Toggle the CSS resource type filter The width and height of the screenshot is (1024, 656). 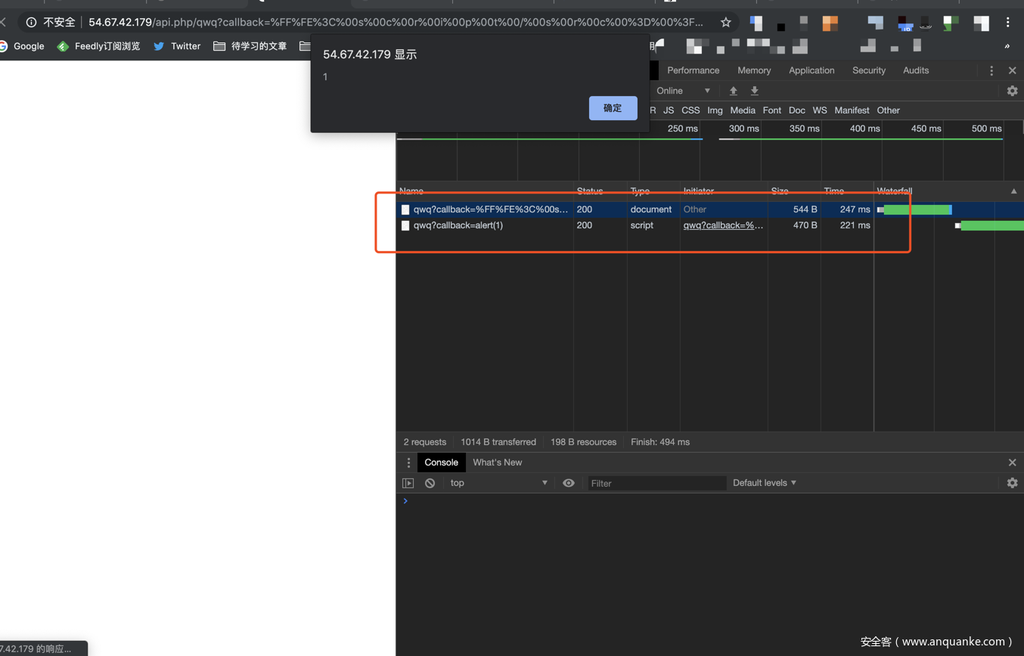pos(691,110)
